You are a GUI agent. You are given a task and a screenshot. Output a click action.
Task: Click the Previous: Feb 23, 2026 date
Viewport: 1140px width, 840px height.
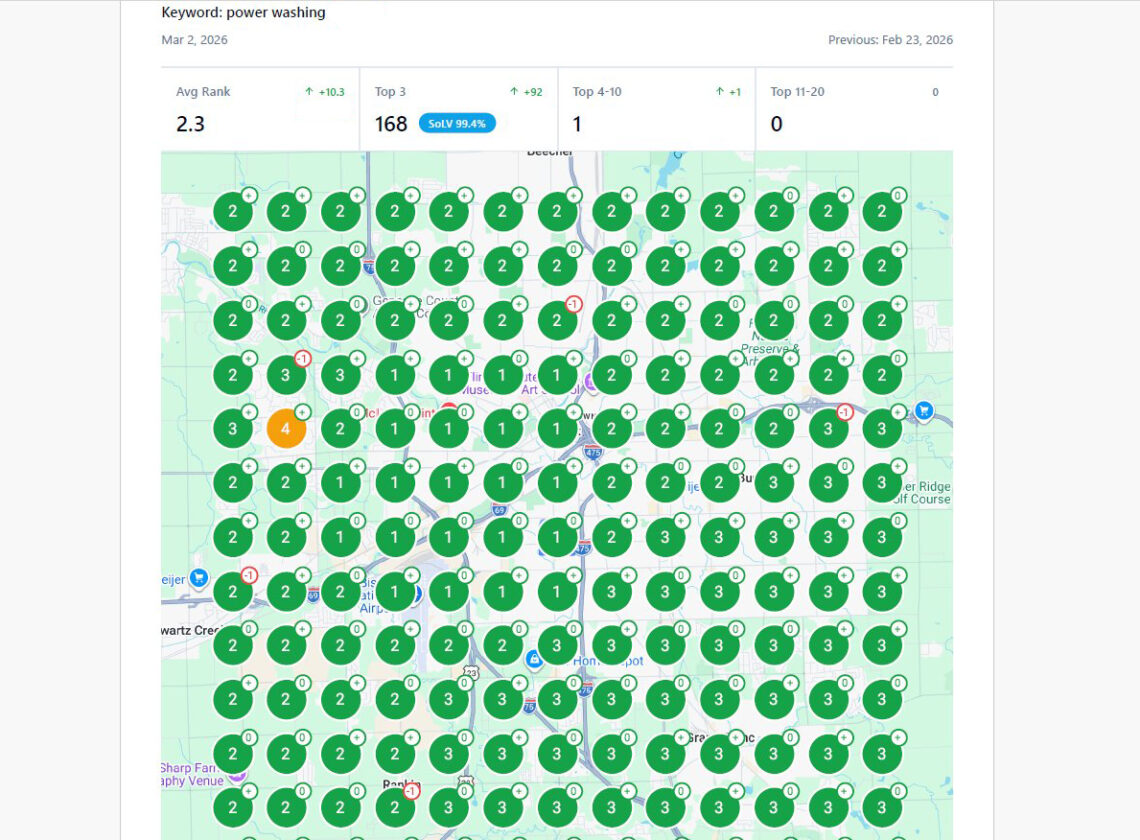click(x=890, y=40)
